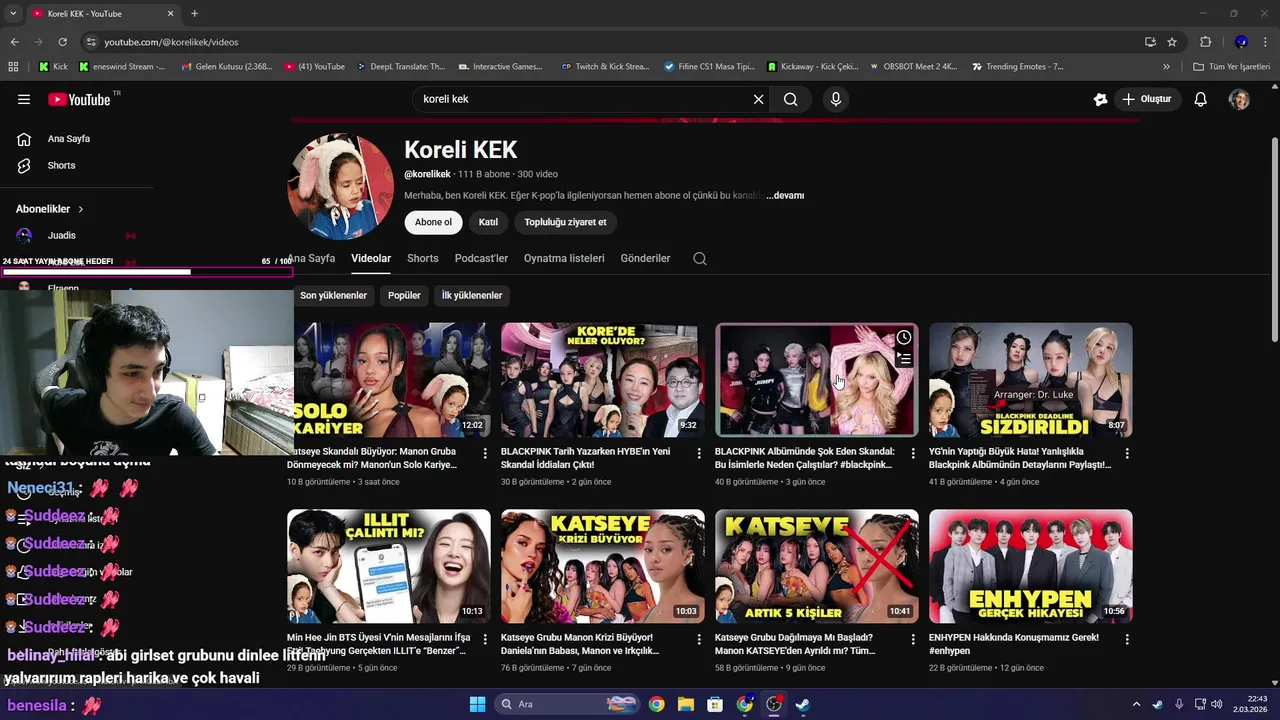Subscribe with the Abone ol button
Image resolution: width=1280 pixels, height=720 pixels.
(x=433, y=222)
